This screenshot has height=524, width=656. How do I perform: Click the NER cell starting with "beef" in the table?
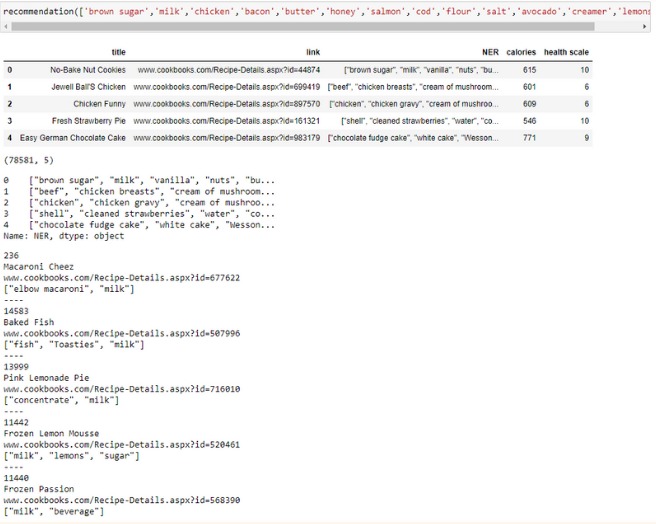pos(413,87)
